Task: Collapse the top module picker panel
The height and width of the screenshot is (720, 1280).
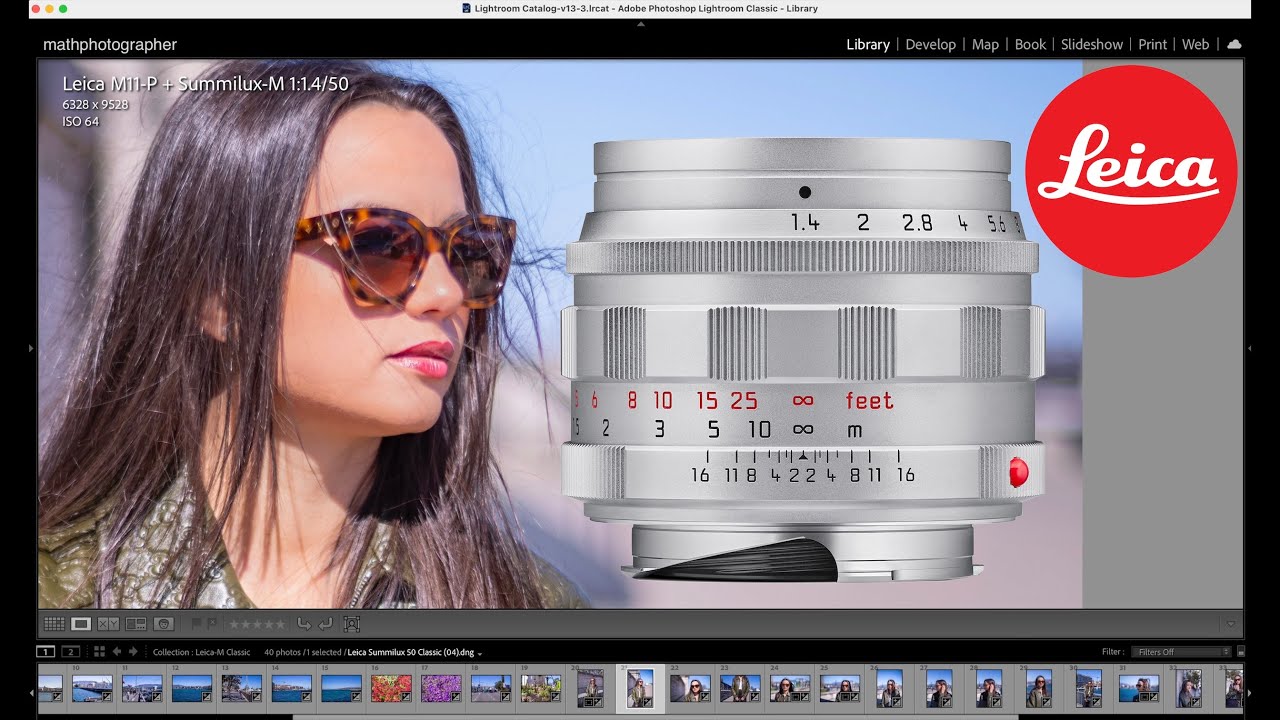Action: [x=640, y=24]
